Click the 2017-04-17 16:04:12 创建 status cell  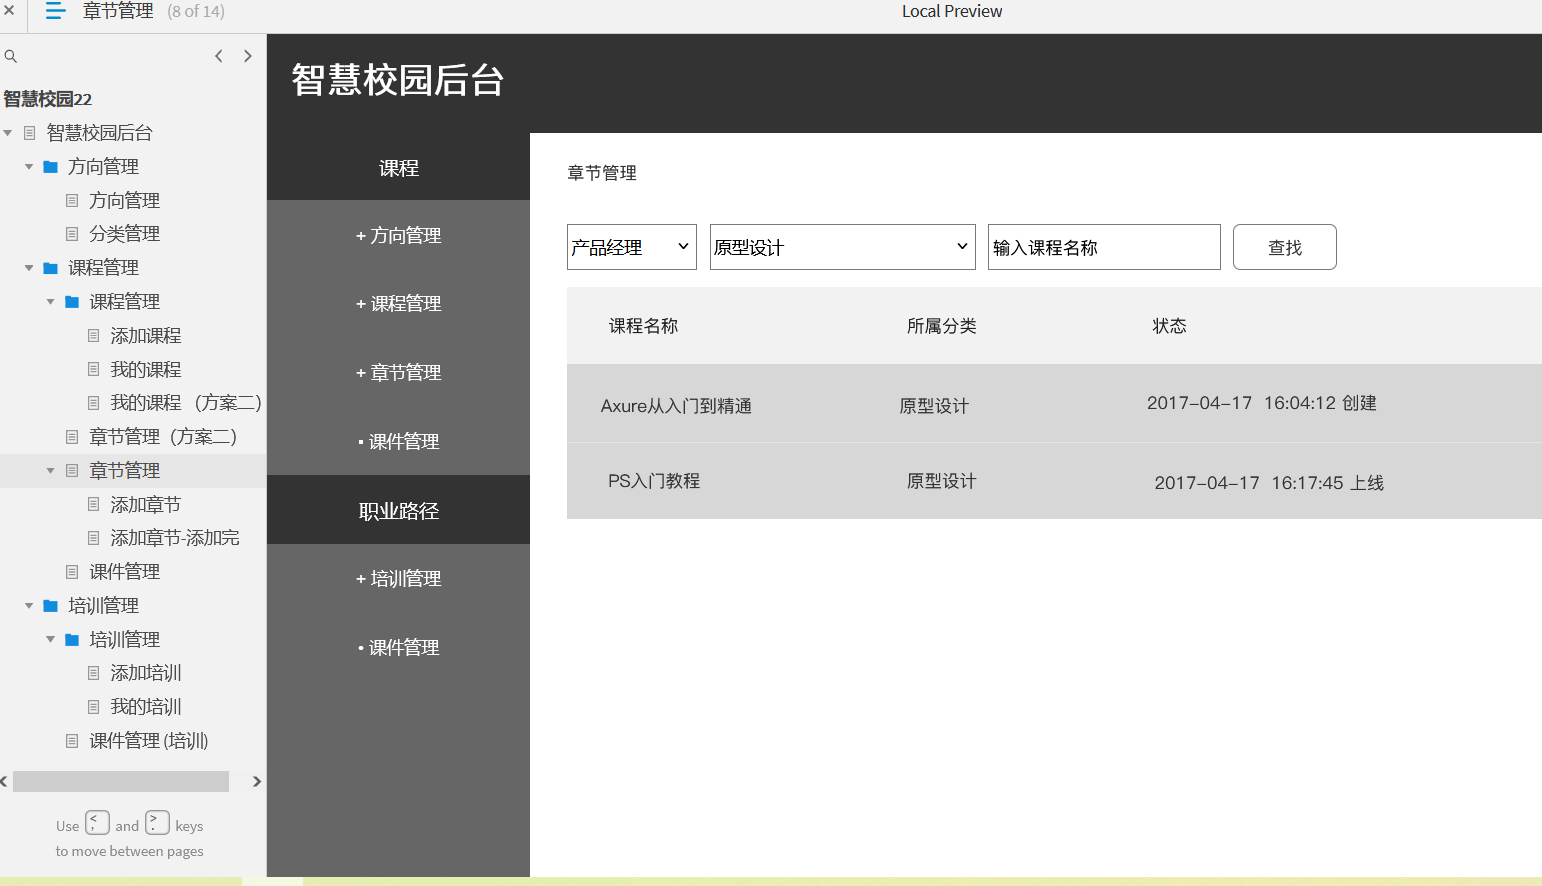(x=1262, y=403)
